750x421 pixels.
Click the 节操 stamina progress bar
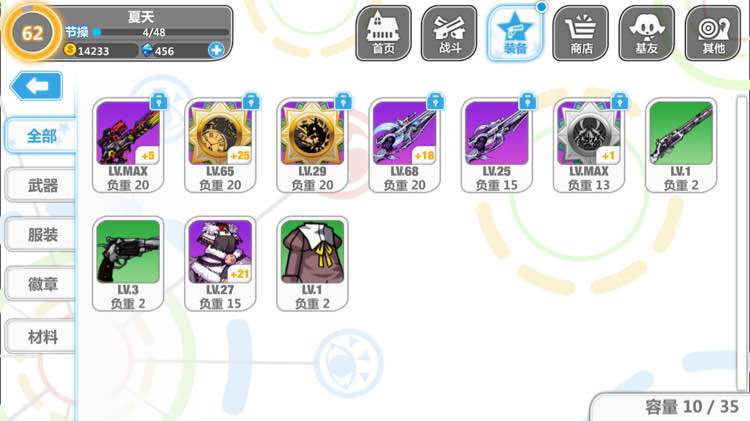161,33
